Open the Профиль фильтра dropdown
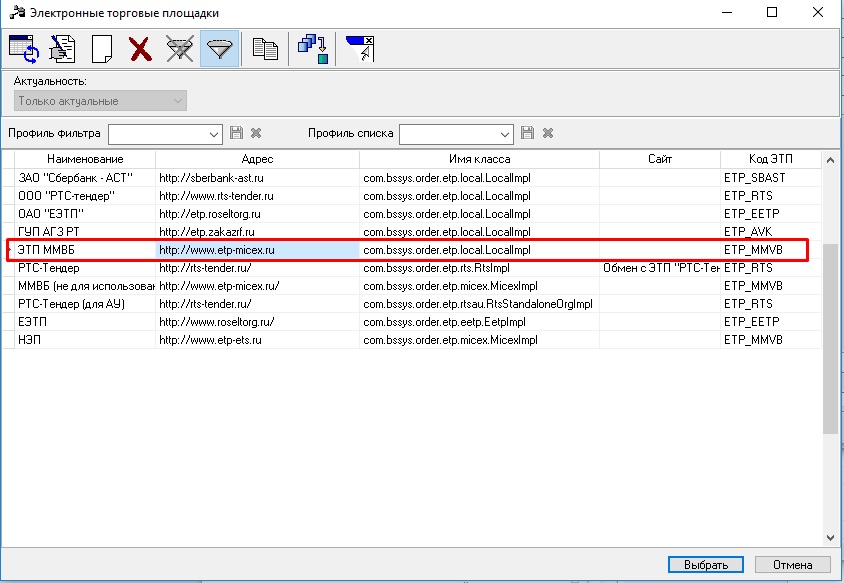The height and width of the screenshot is (583, 844). pyautogui.click(x=214, y=134)
